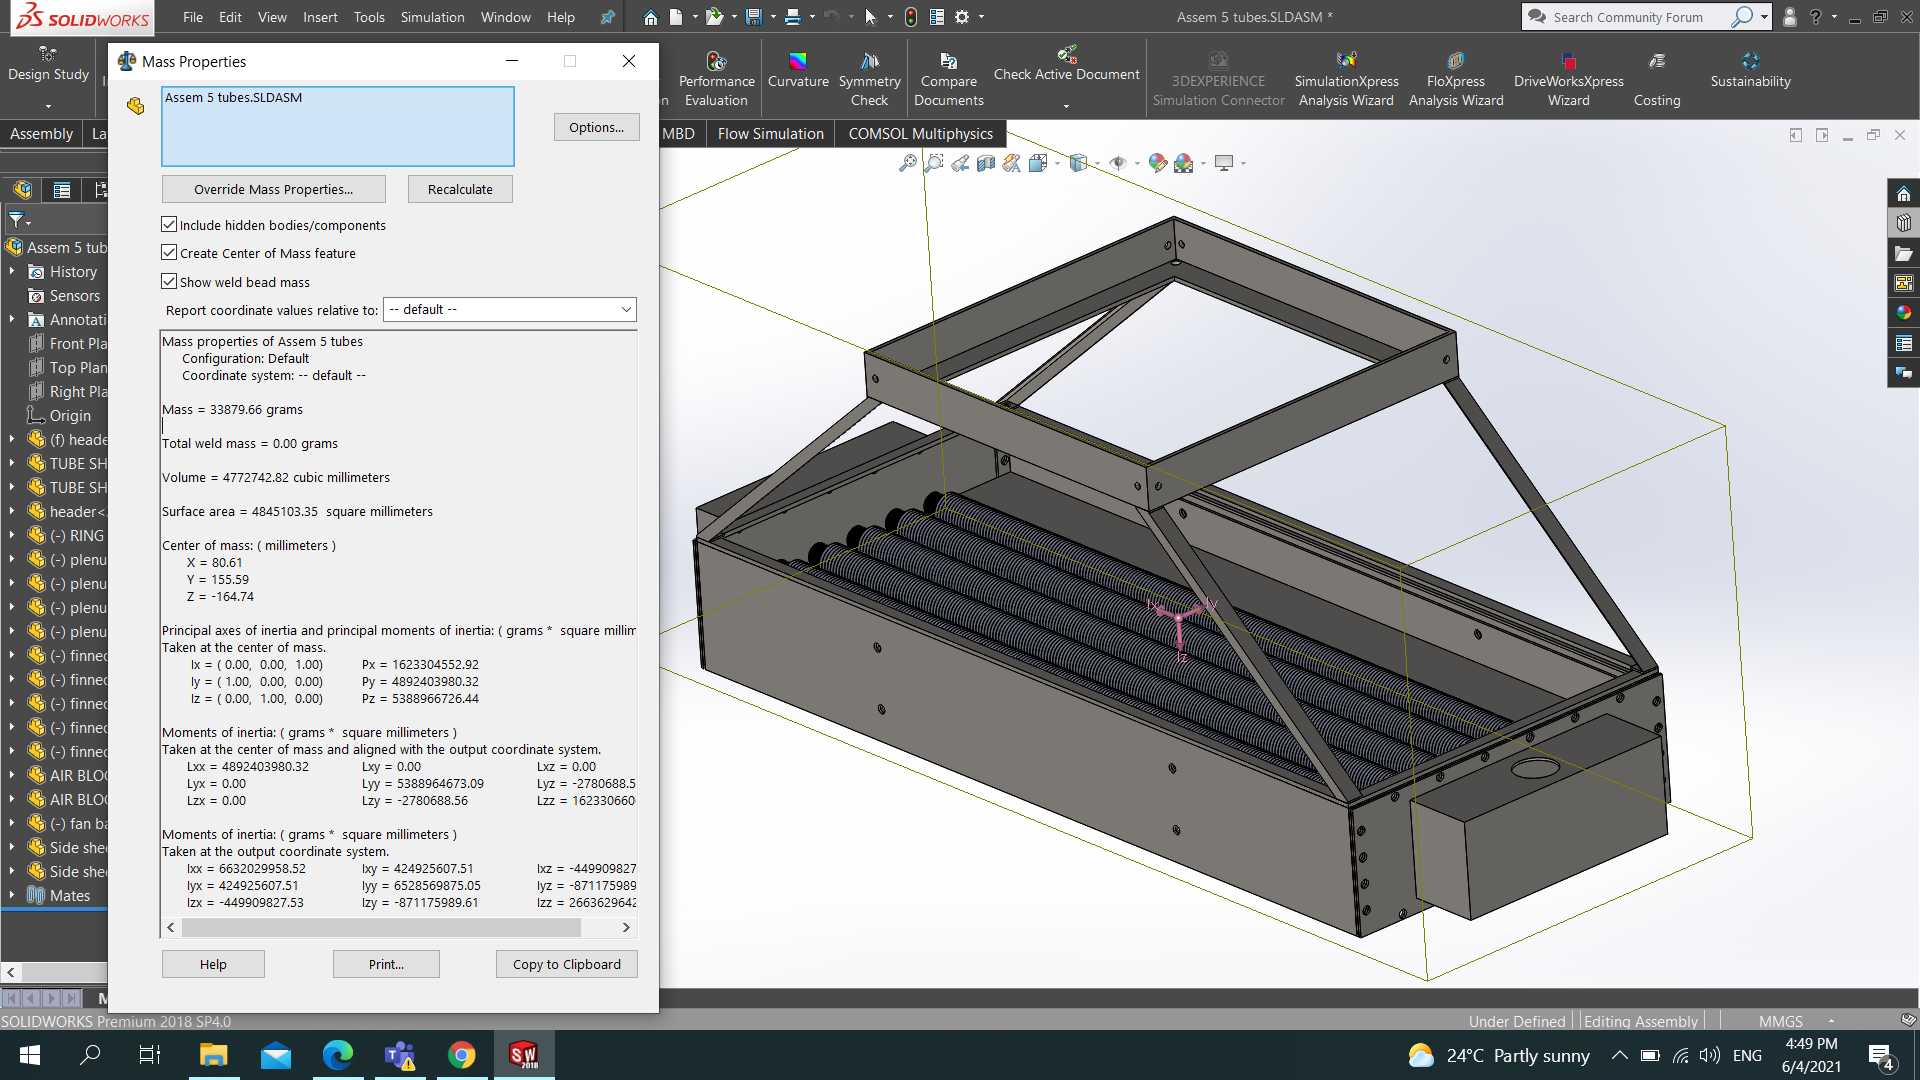Click the Options... button
Viewport: 1920px width, 1080px height.
click(596, 127)
